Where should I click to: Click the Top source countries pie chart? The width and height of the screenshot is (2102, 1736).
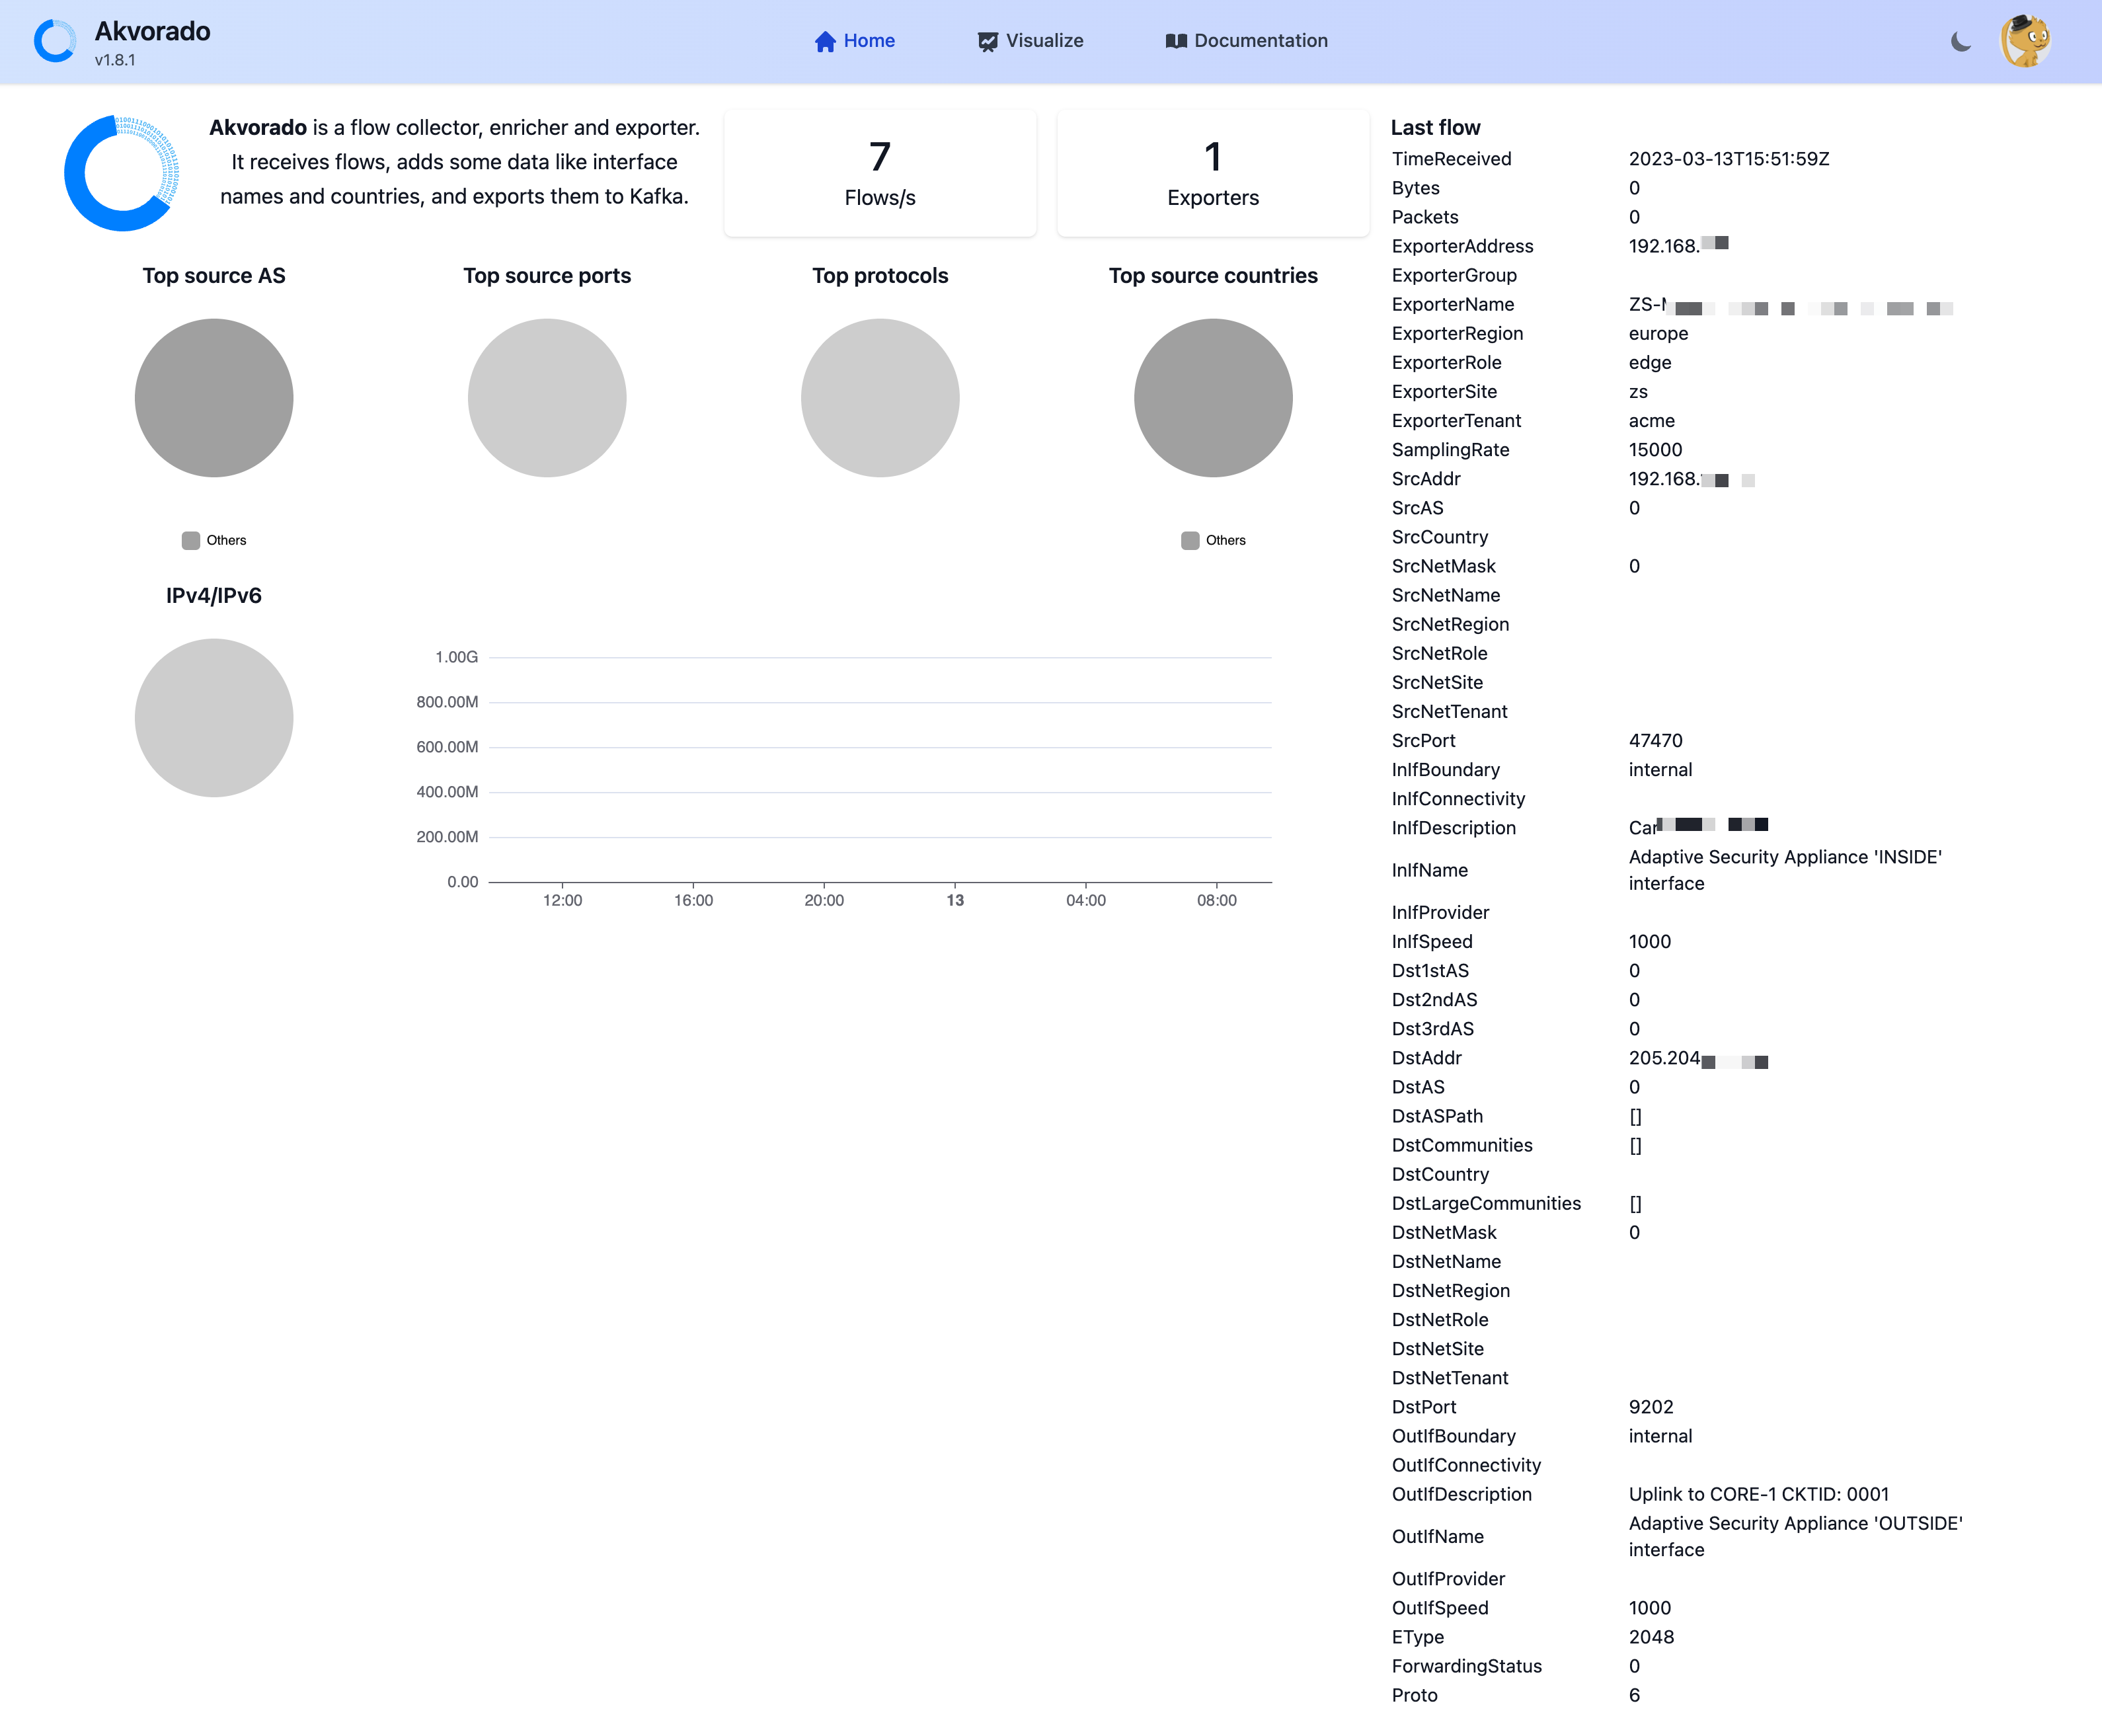(1213, 398)
